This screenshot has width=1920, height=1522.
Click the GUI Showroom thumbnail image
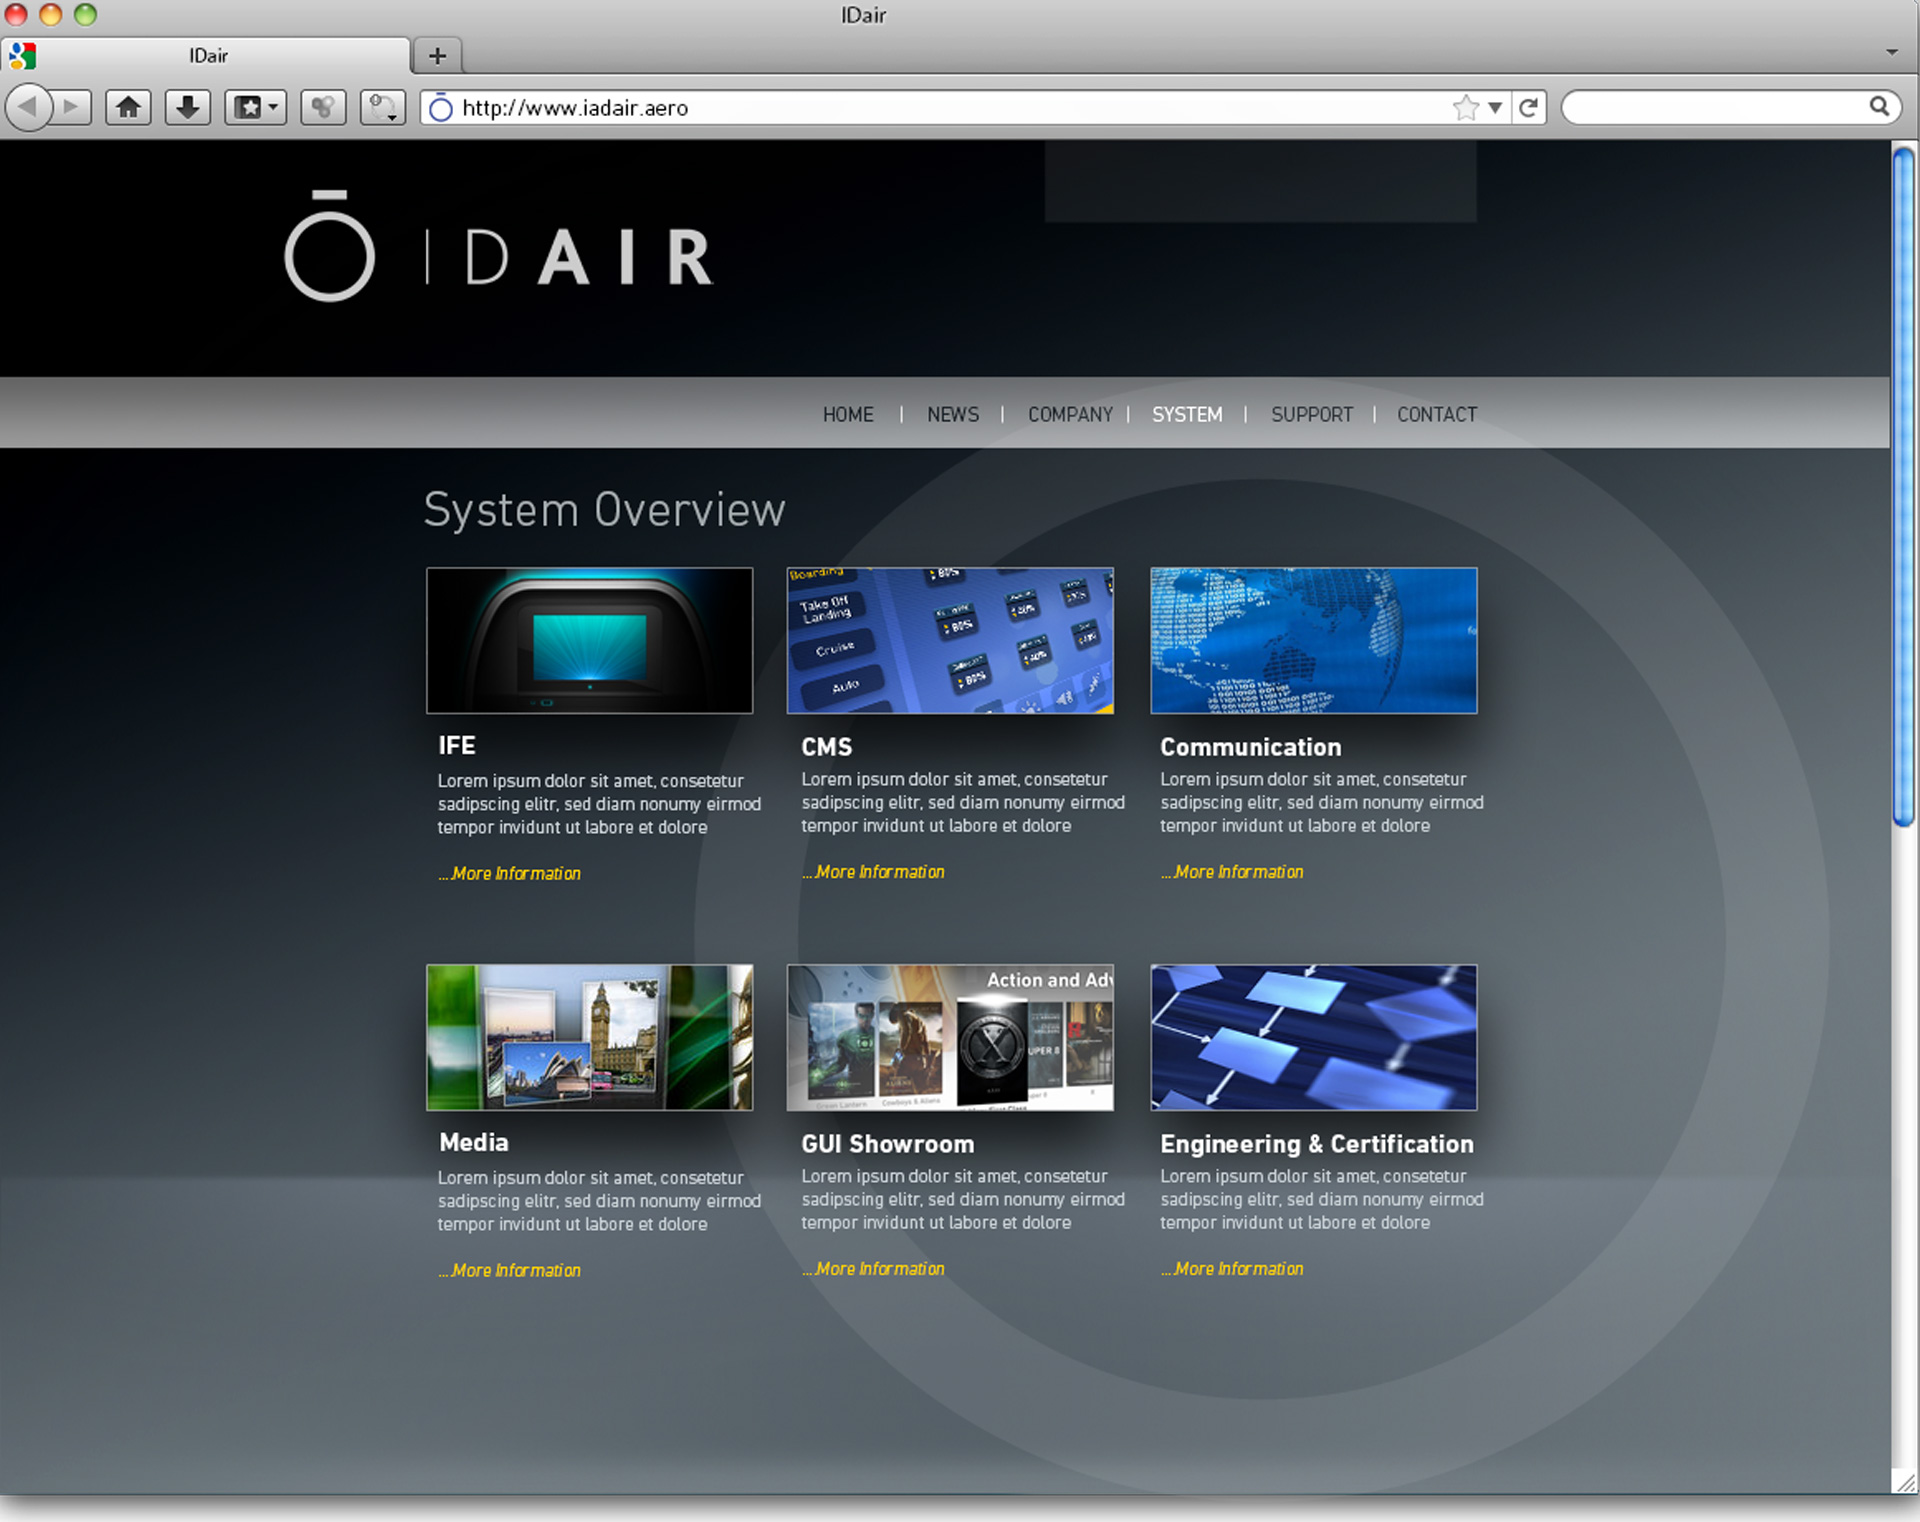coord(950,1037)
